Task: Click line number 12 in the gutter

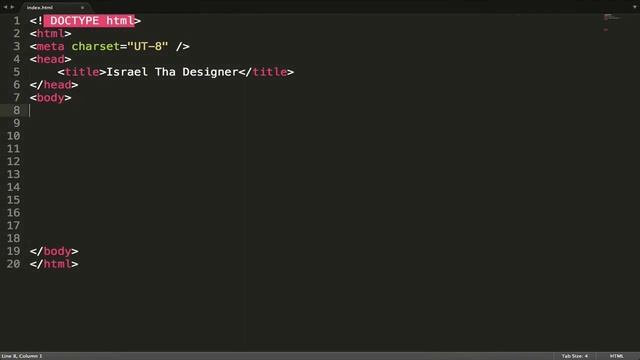Action: (13, 162)
